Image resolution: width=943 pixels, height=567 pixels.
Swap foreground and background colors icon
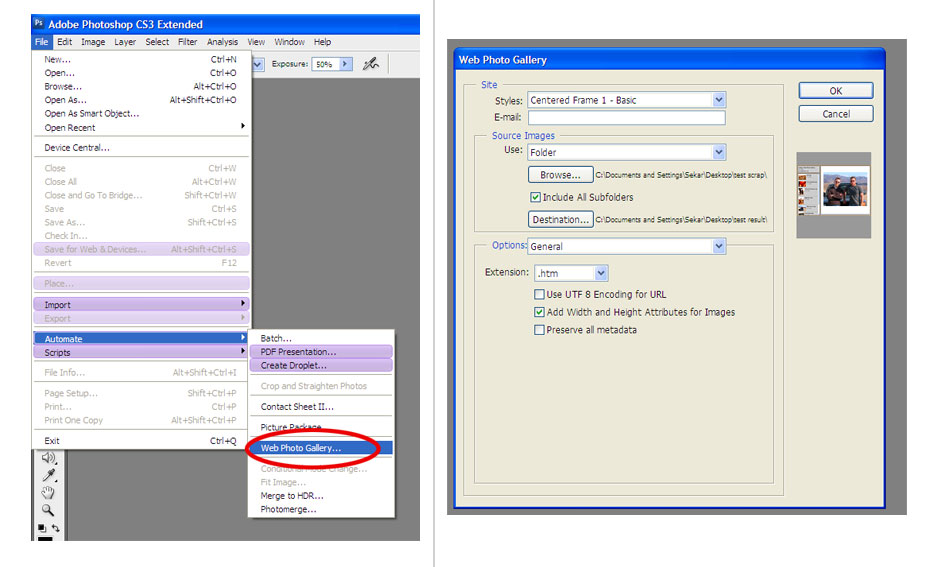tap(55, 528)
